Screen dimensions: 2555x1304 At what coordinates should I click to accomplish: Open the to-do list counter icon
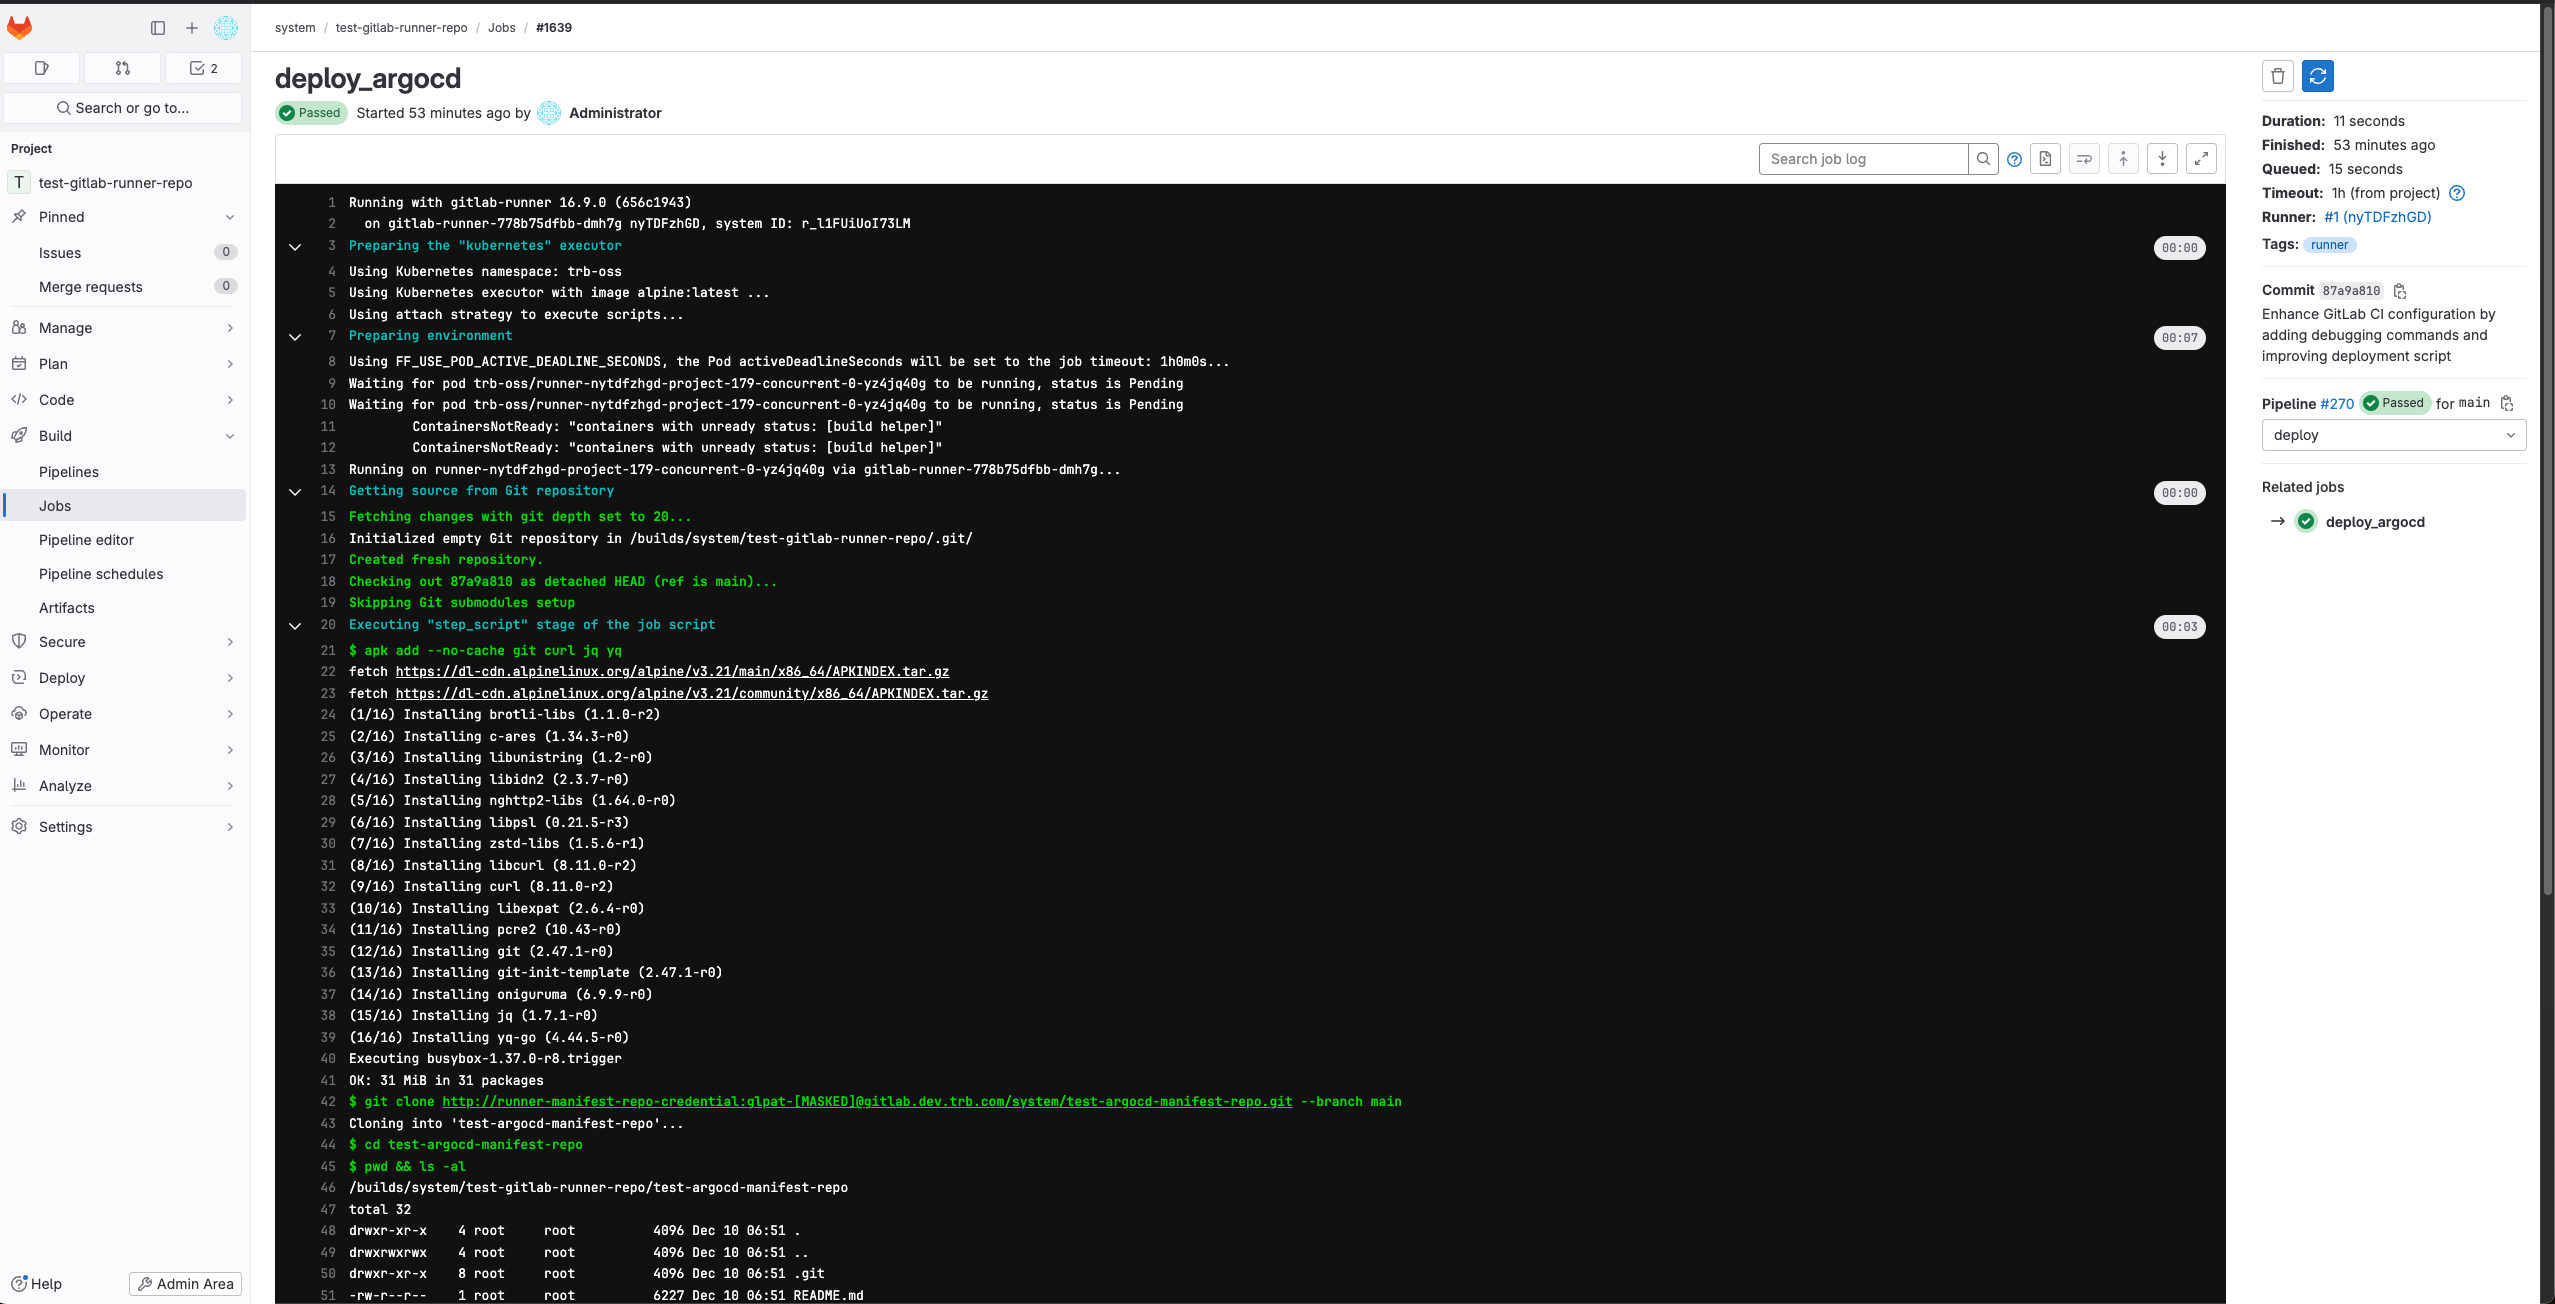(203, 68)
